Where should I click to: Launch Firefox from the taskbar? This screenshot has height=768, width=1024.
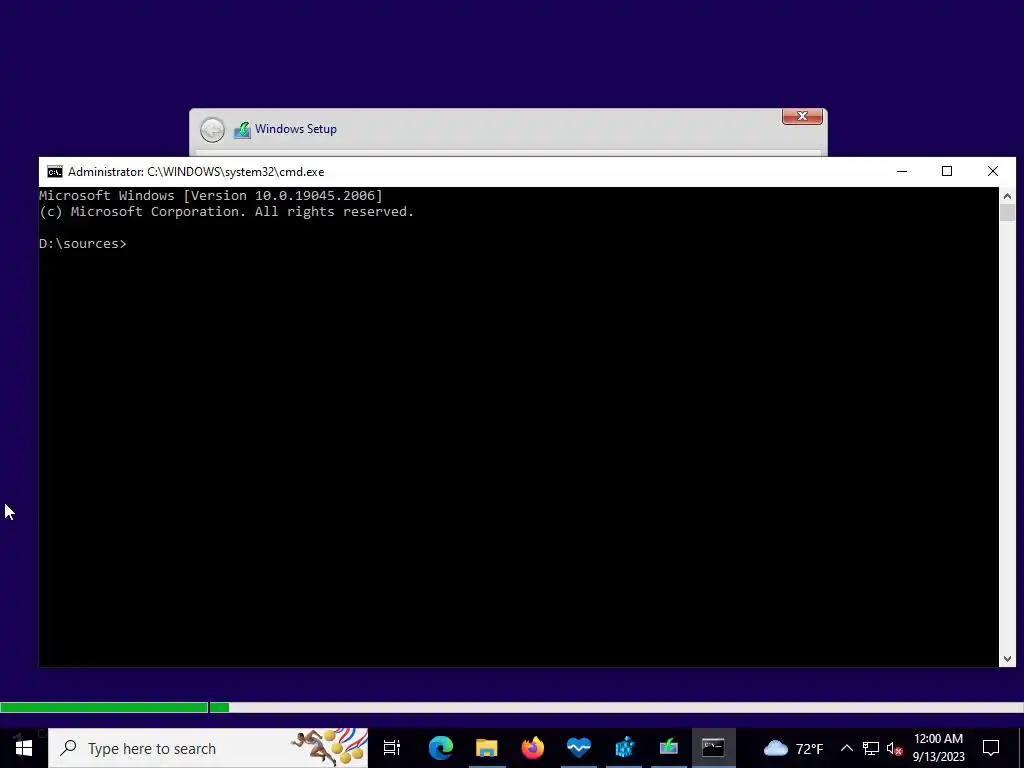[532, 748]
